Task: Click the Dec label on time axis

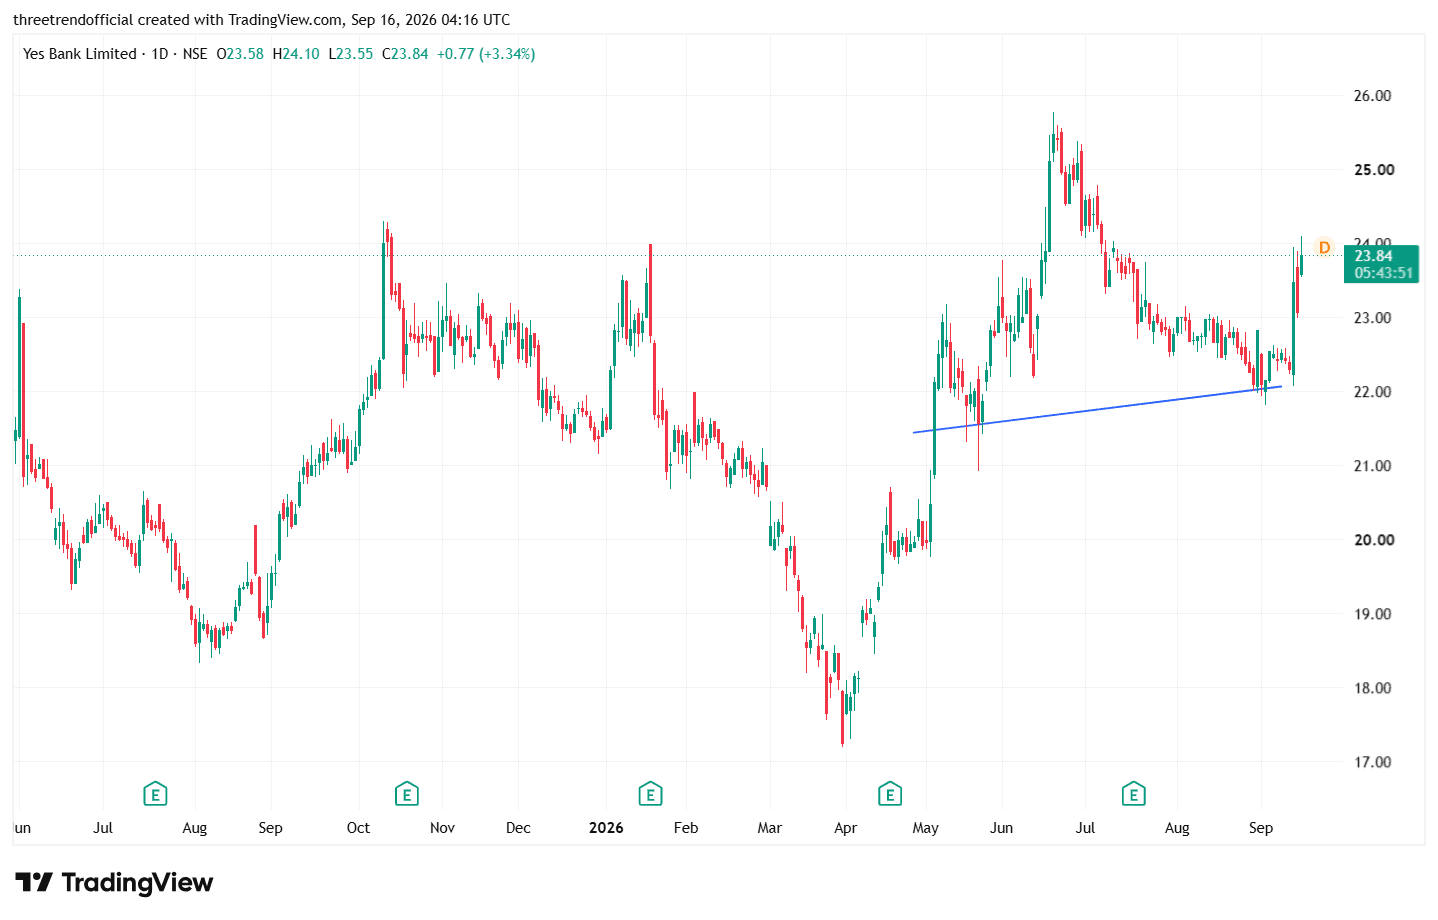Action: 518,828
